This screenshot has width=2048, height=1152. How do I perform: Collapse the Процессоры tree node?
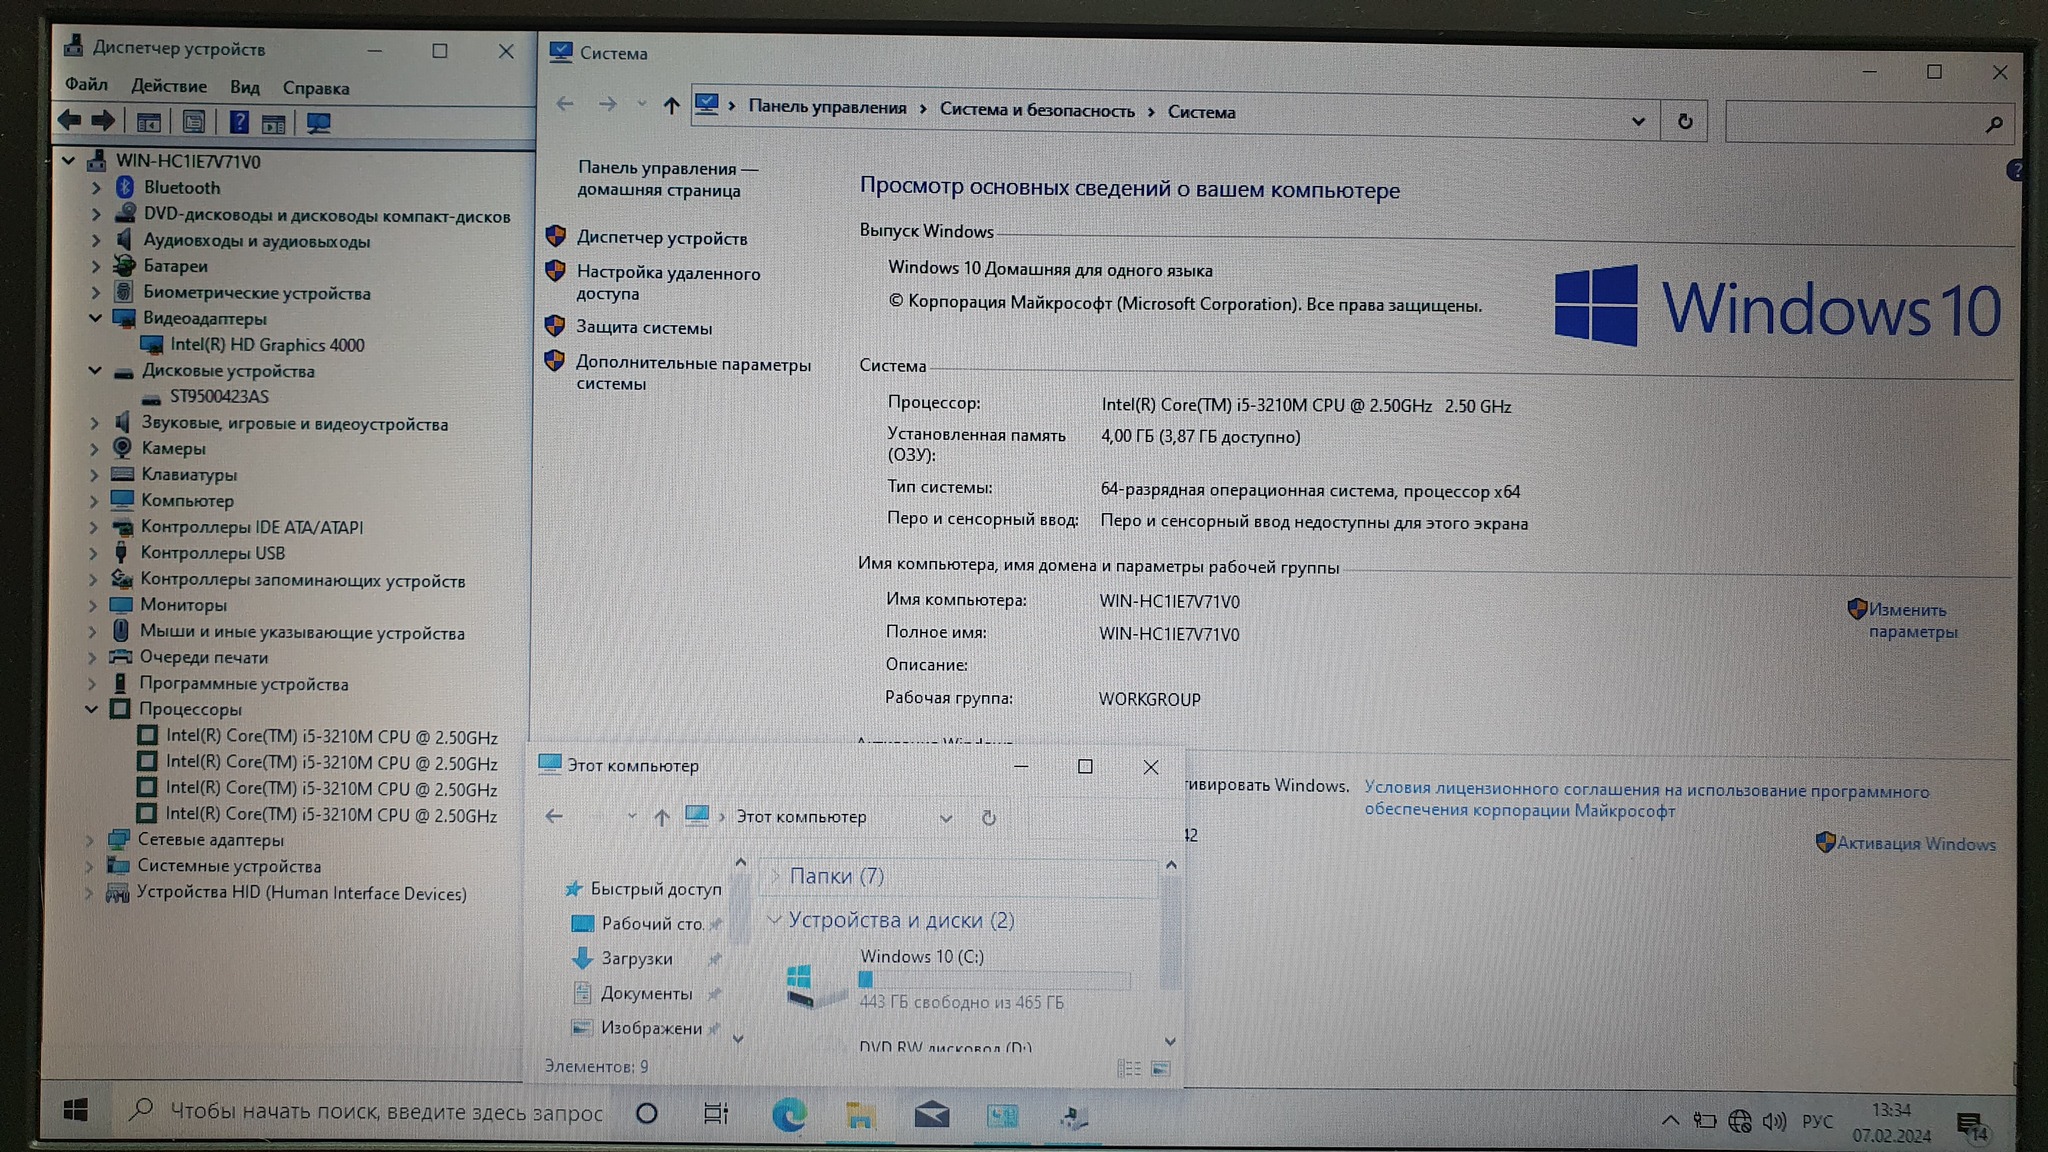tap(91, 709)
